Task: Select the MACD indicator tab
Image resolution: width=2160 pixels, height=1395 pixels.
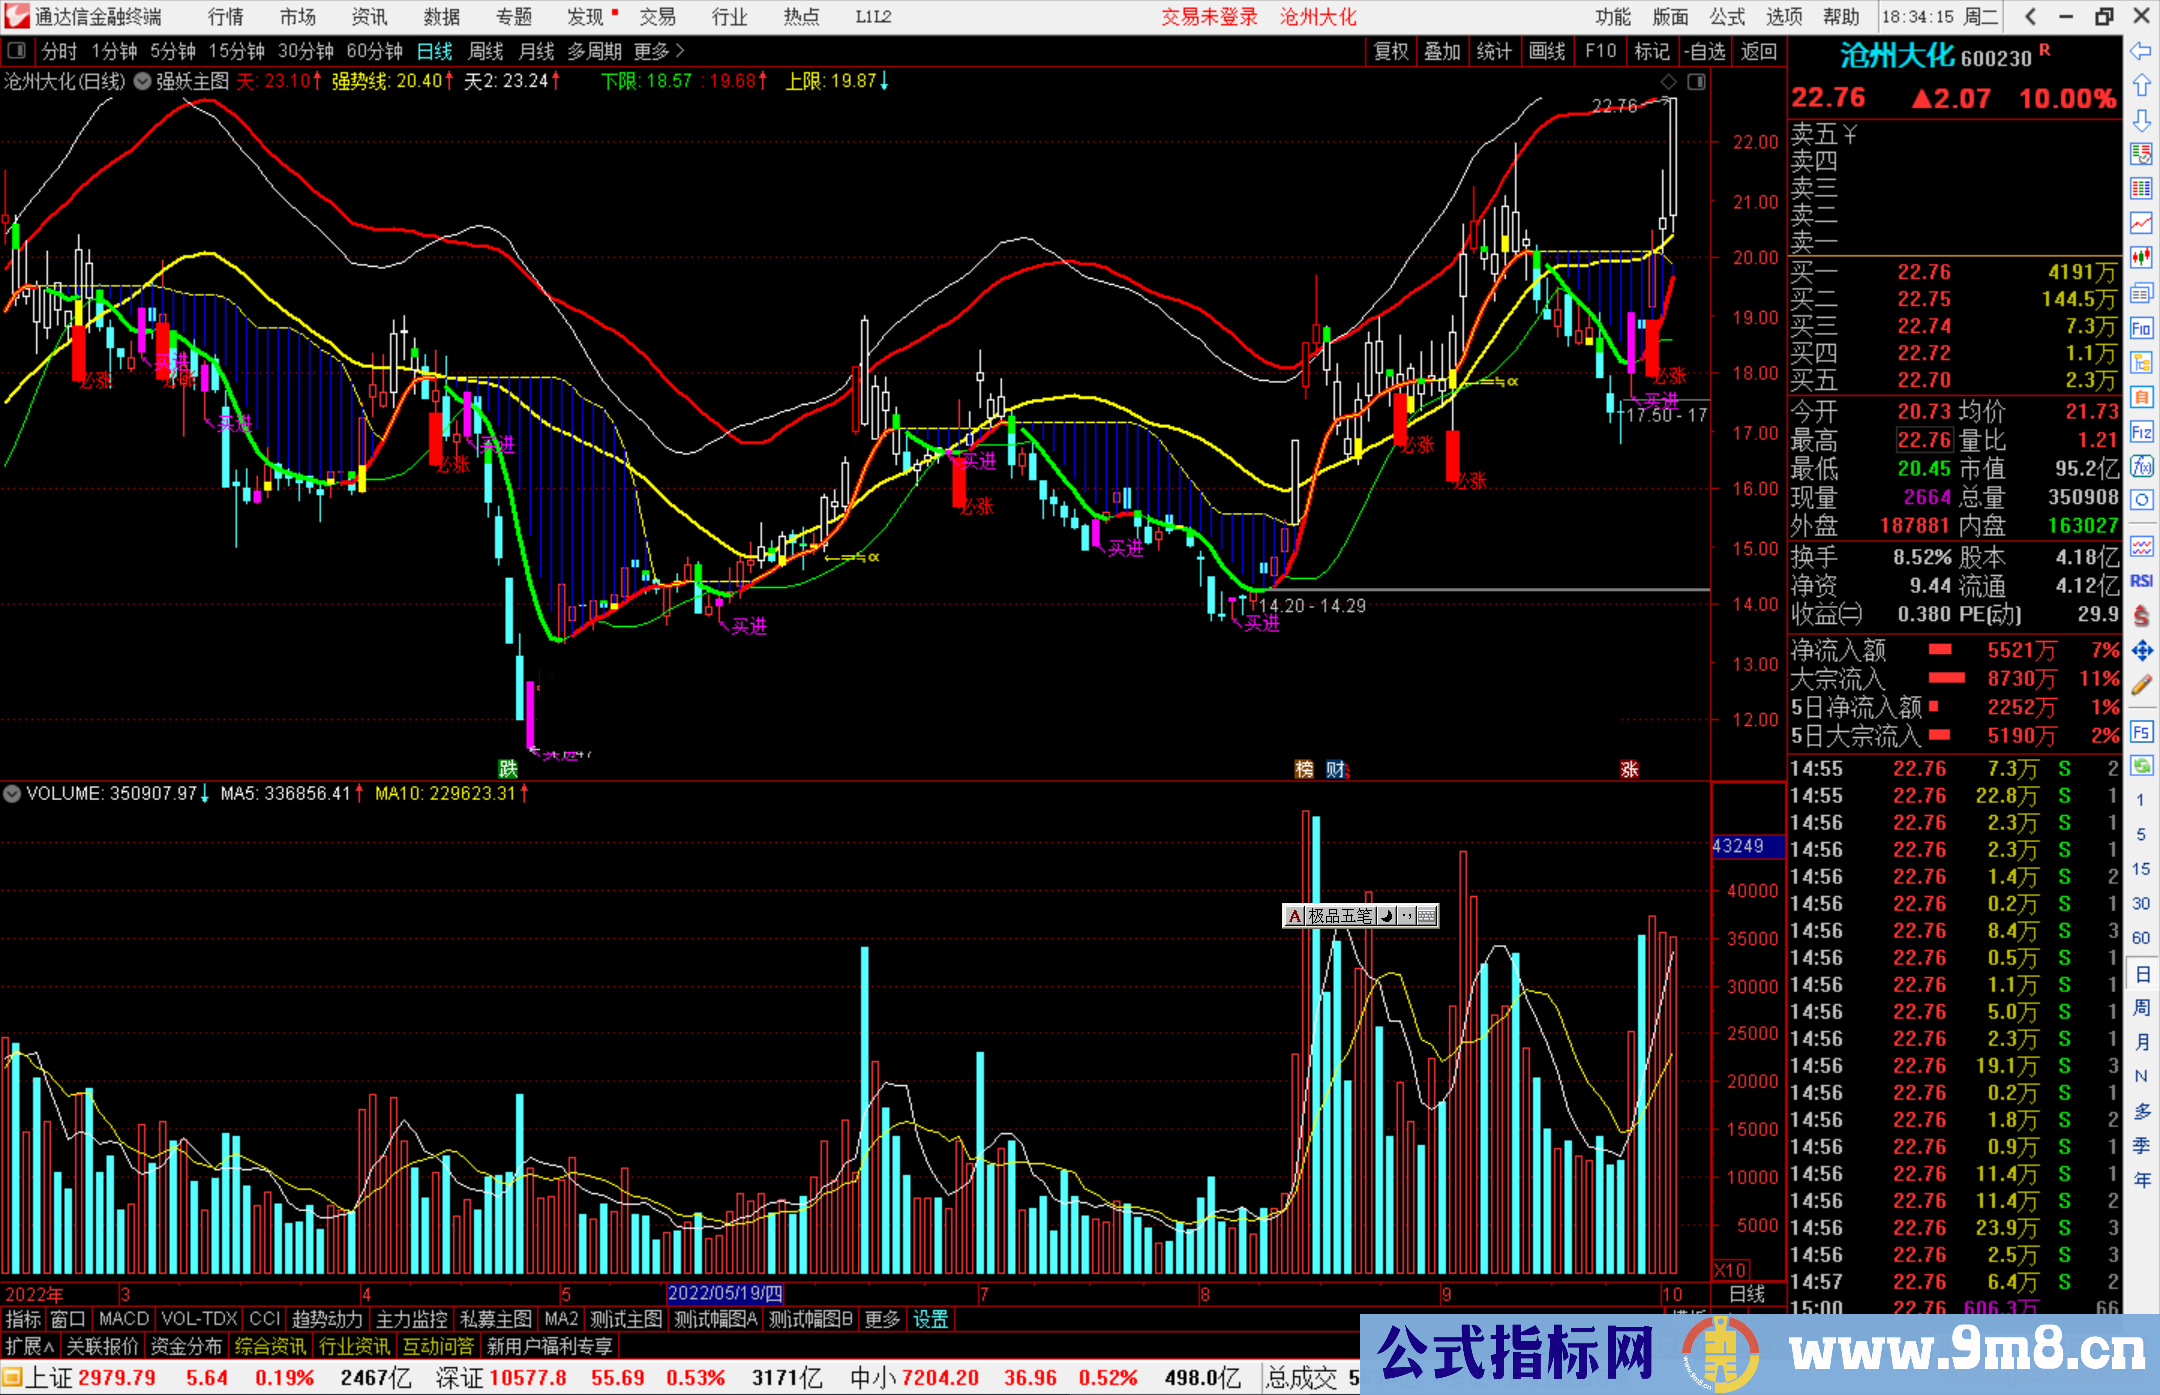Action: (x=124, y=1319)
